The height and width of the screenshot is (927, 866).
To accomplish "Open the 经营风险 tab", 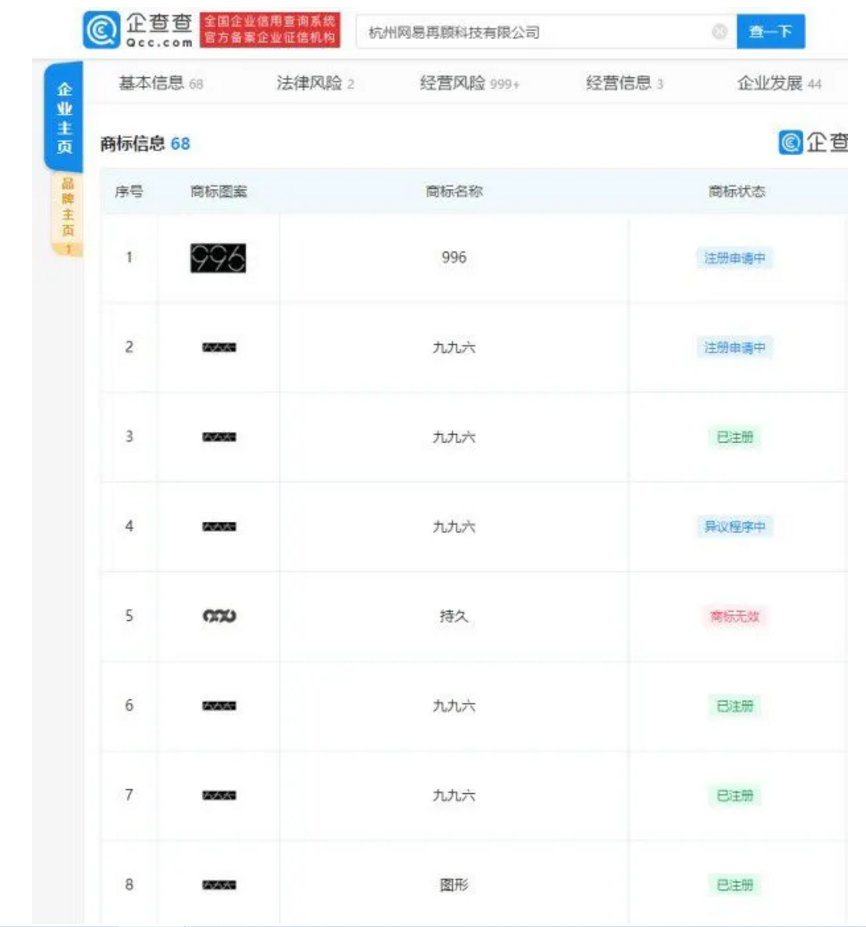I will pyautogui.click(x=469, y=83).
